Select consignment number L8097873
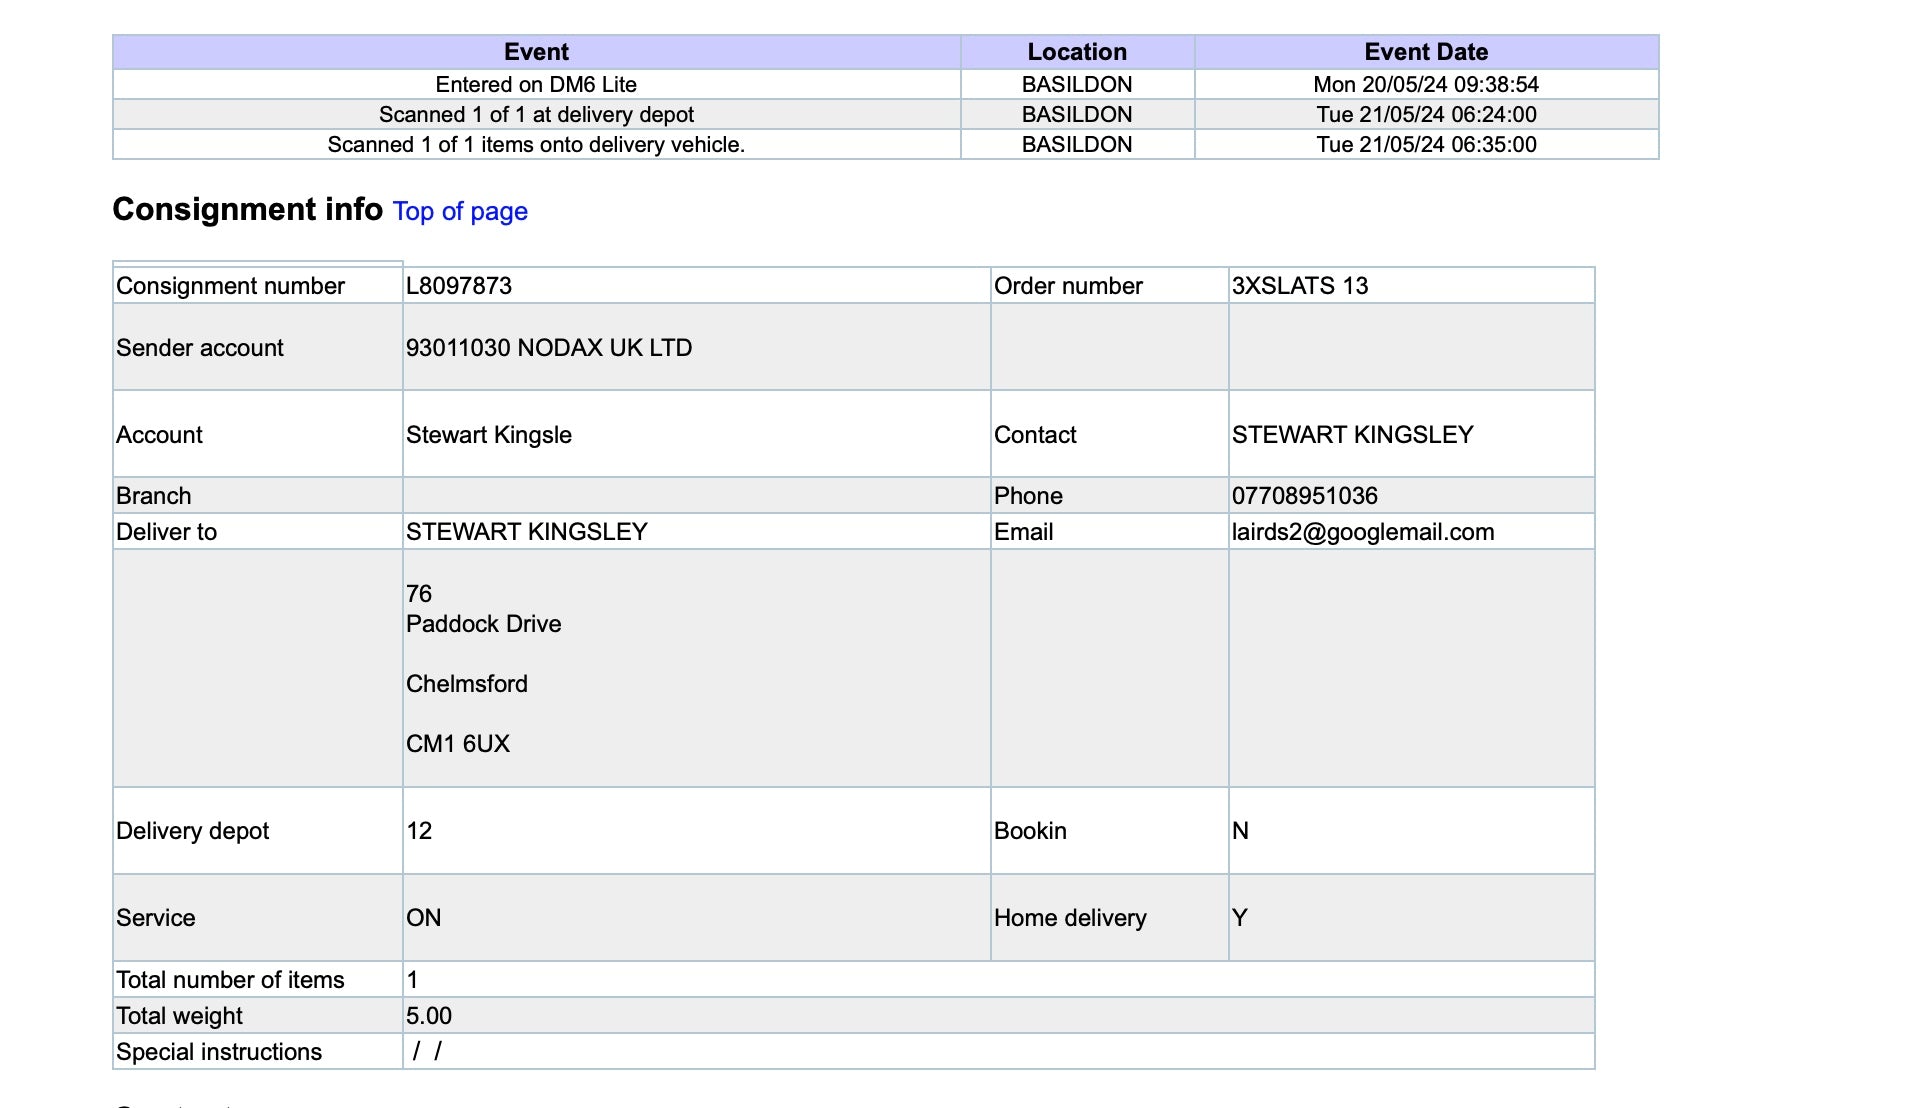Screen dimensions: 1920x1108 459,286
